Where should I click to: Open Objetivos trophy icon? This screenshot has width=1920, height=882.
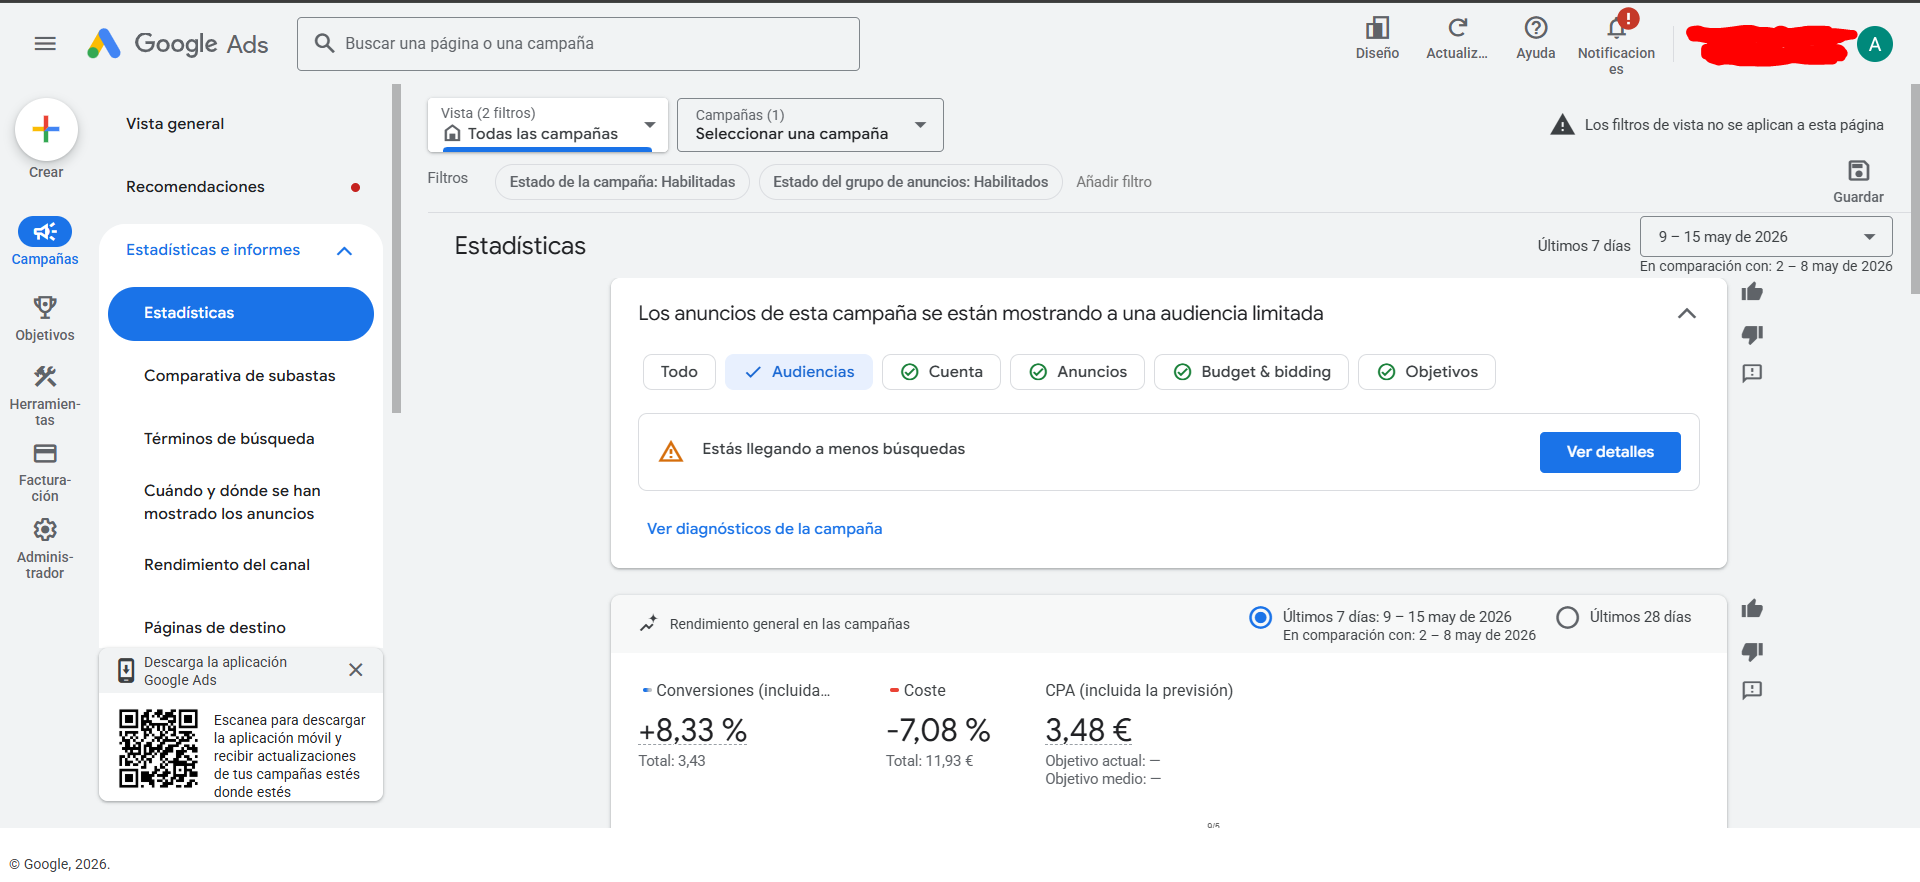[45, 307]
